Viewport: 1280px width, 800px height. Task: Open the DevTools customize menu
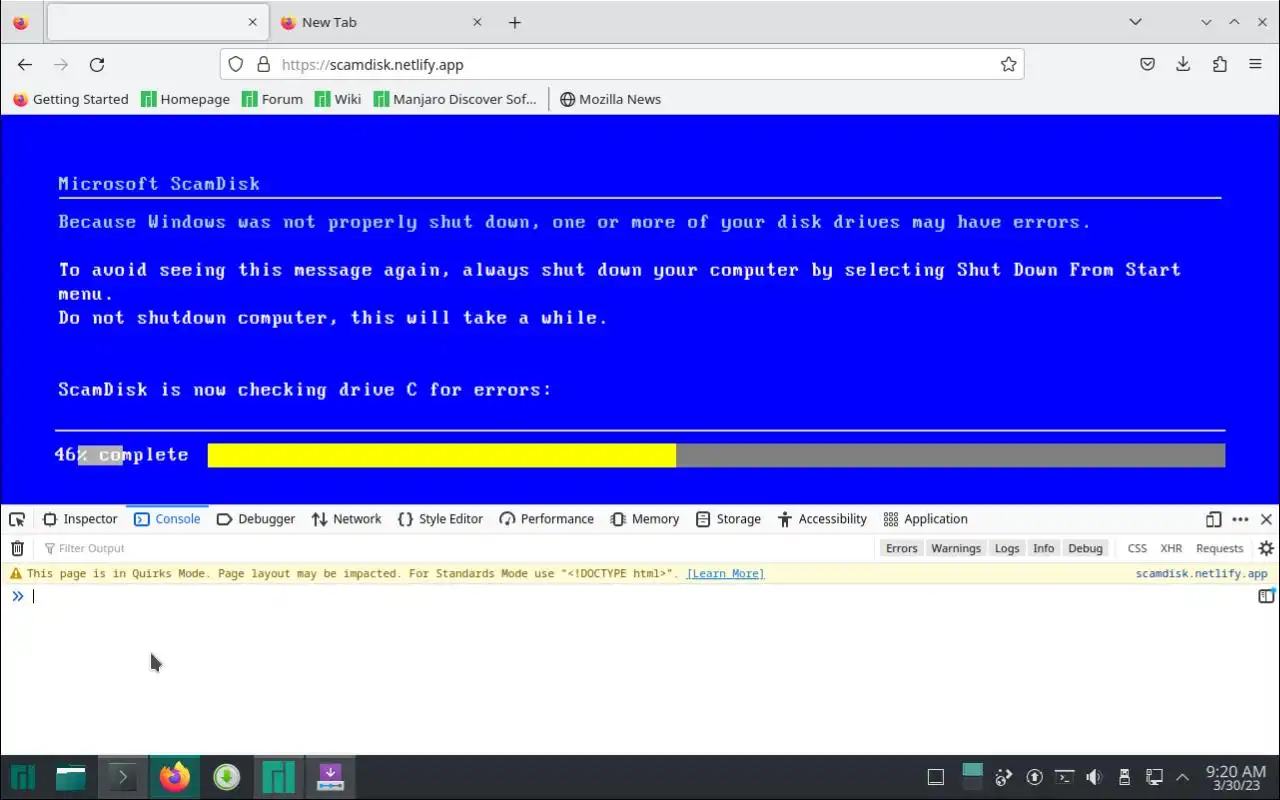[x=1240, y=519]
